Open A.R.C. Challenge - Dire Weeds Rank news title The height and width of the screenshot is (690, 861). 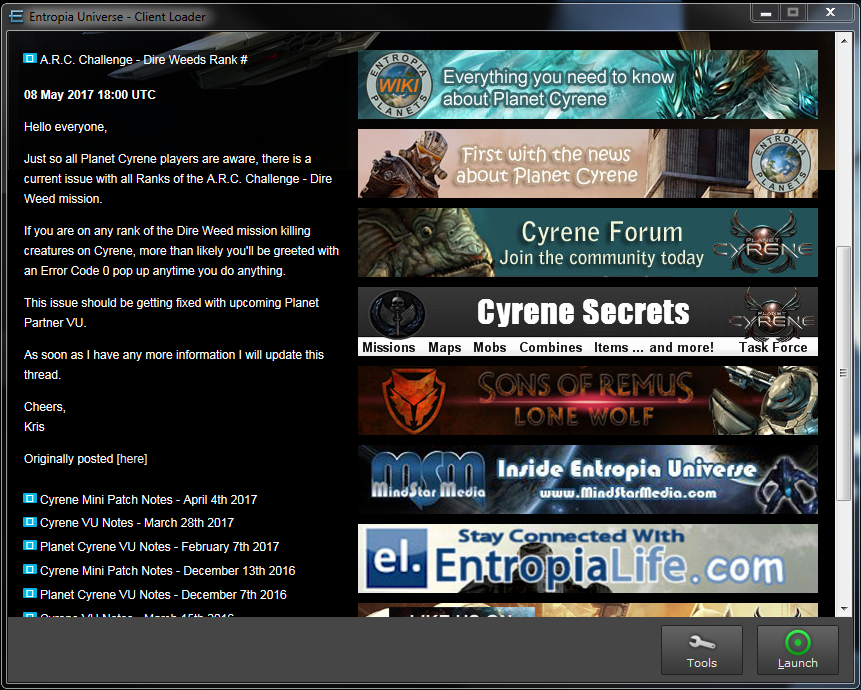pos(143,60)
